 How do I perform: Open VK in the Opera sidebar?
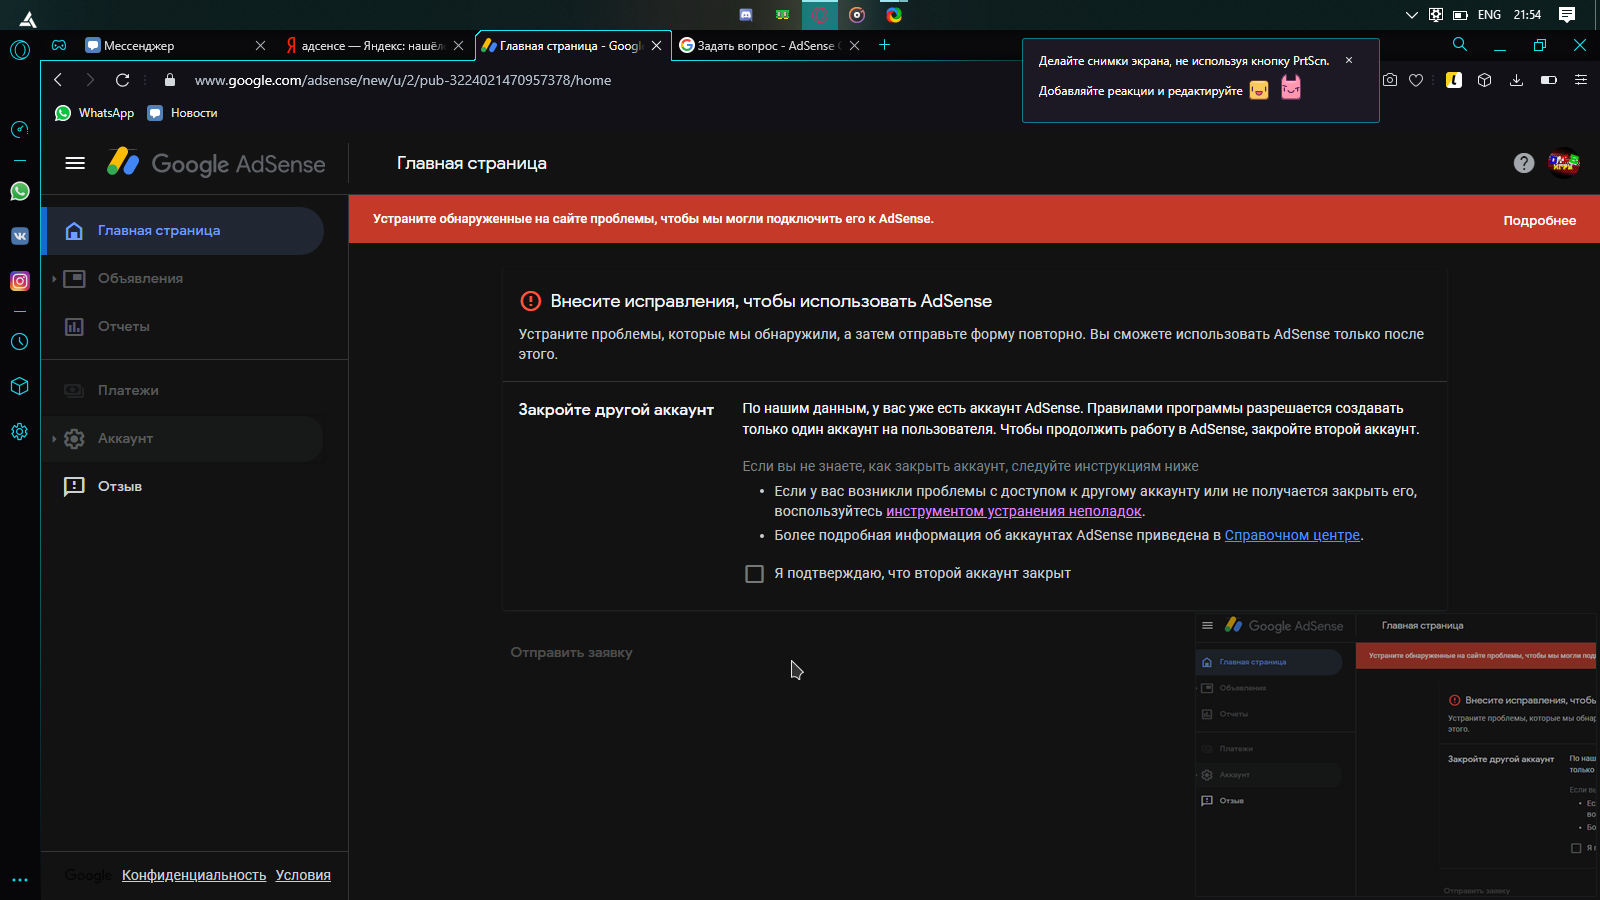point(20,236)
